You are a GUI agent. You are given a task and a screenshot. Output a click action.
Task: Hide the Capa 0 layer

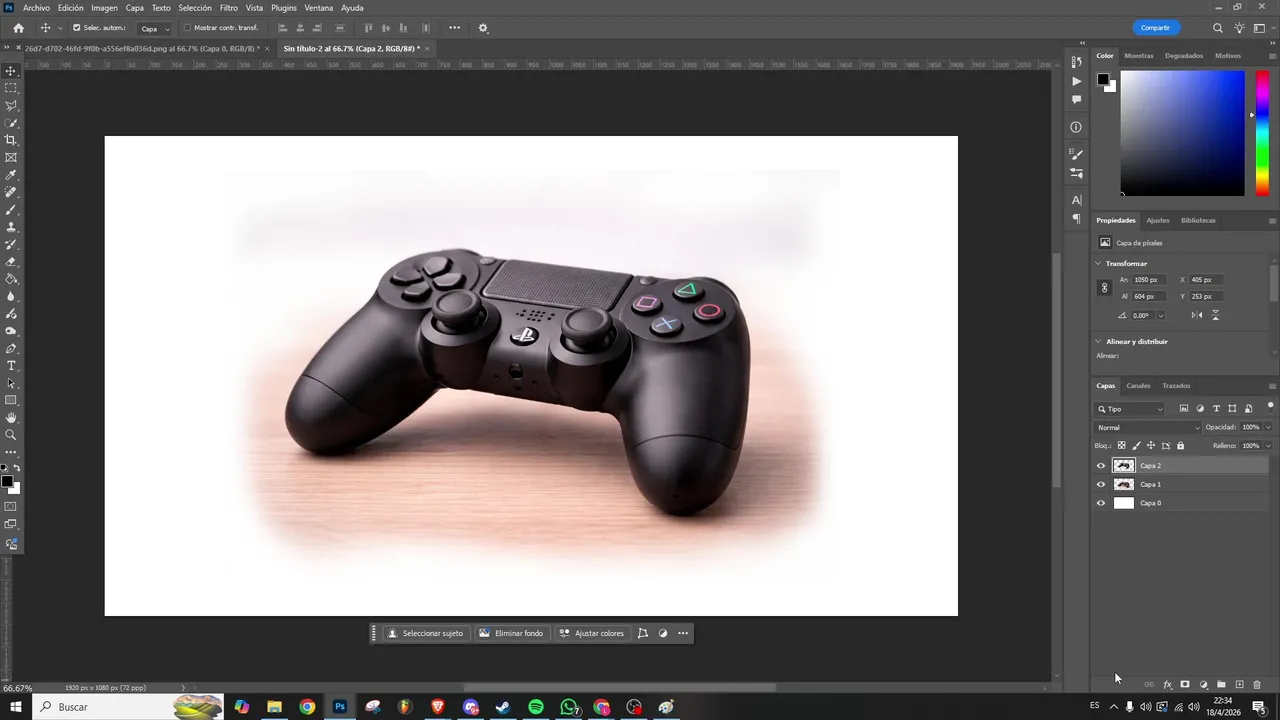[1101, 503]
